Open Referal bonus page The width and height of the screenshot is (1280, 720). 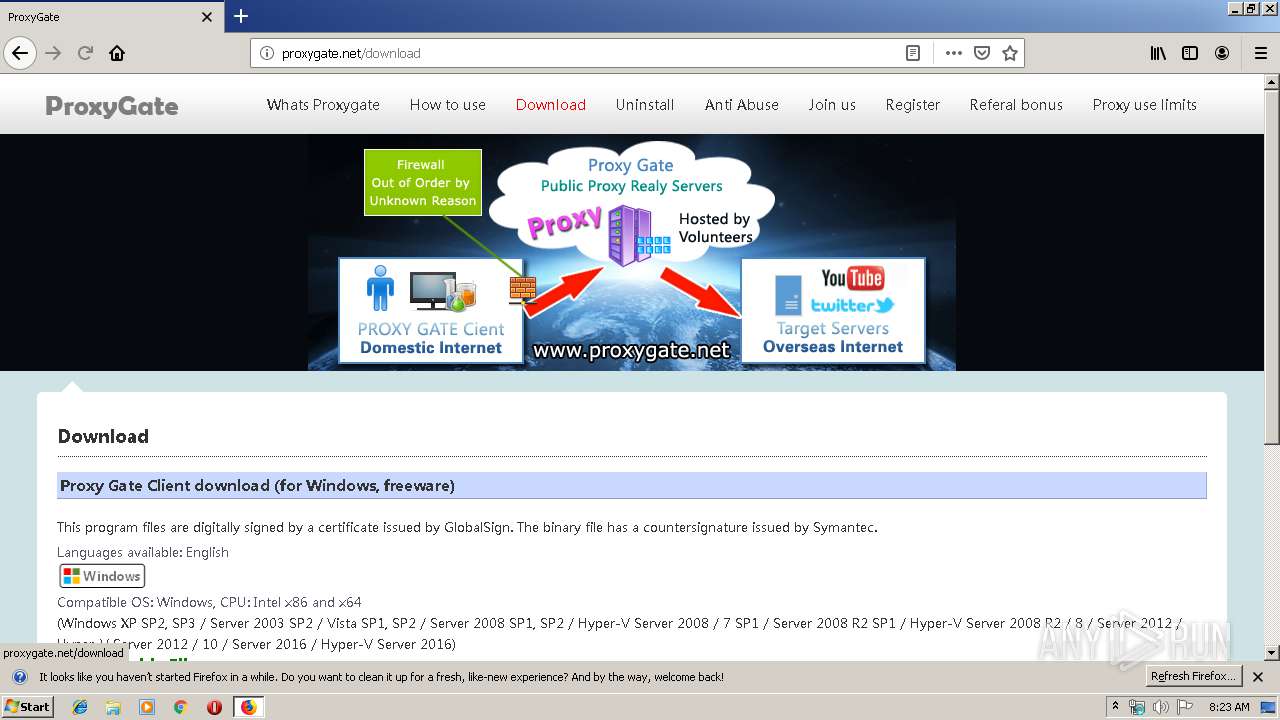[1016, 105]
